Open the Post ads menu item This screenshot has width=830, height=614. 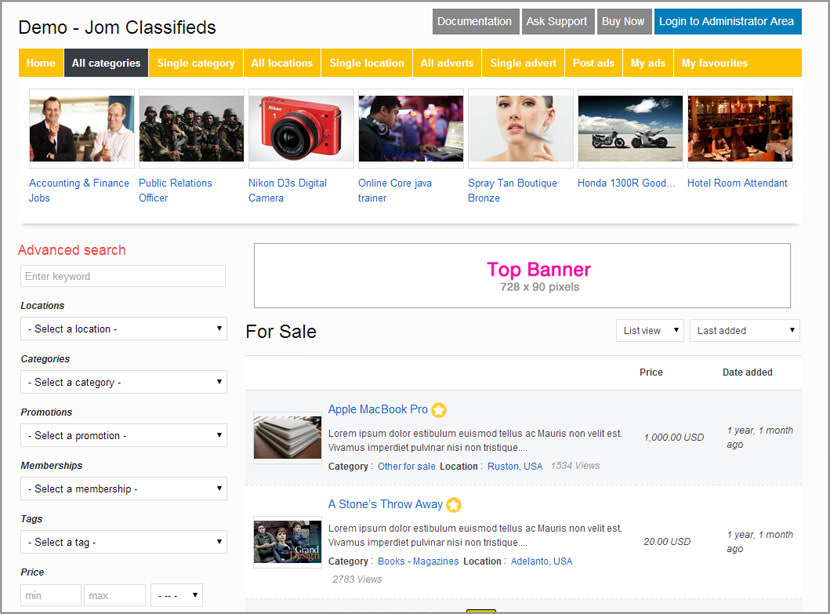(x=593, y=63)
